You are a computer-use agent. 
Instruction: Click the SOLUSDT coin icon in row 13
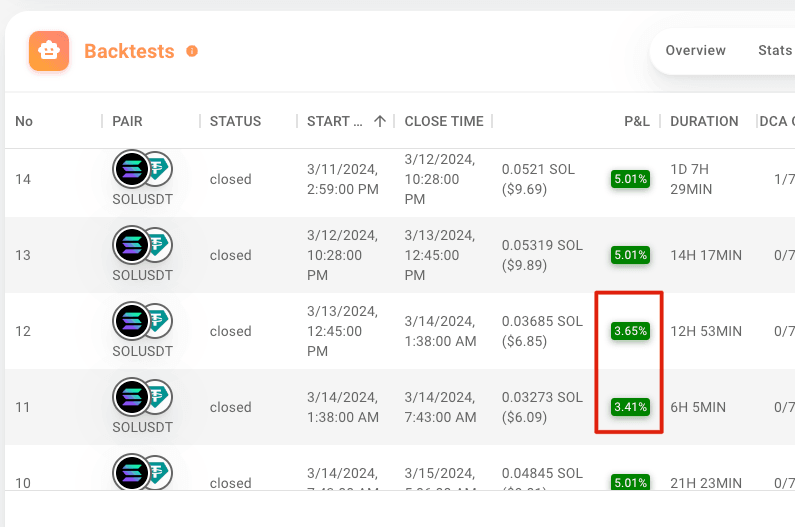pos(142,245)
